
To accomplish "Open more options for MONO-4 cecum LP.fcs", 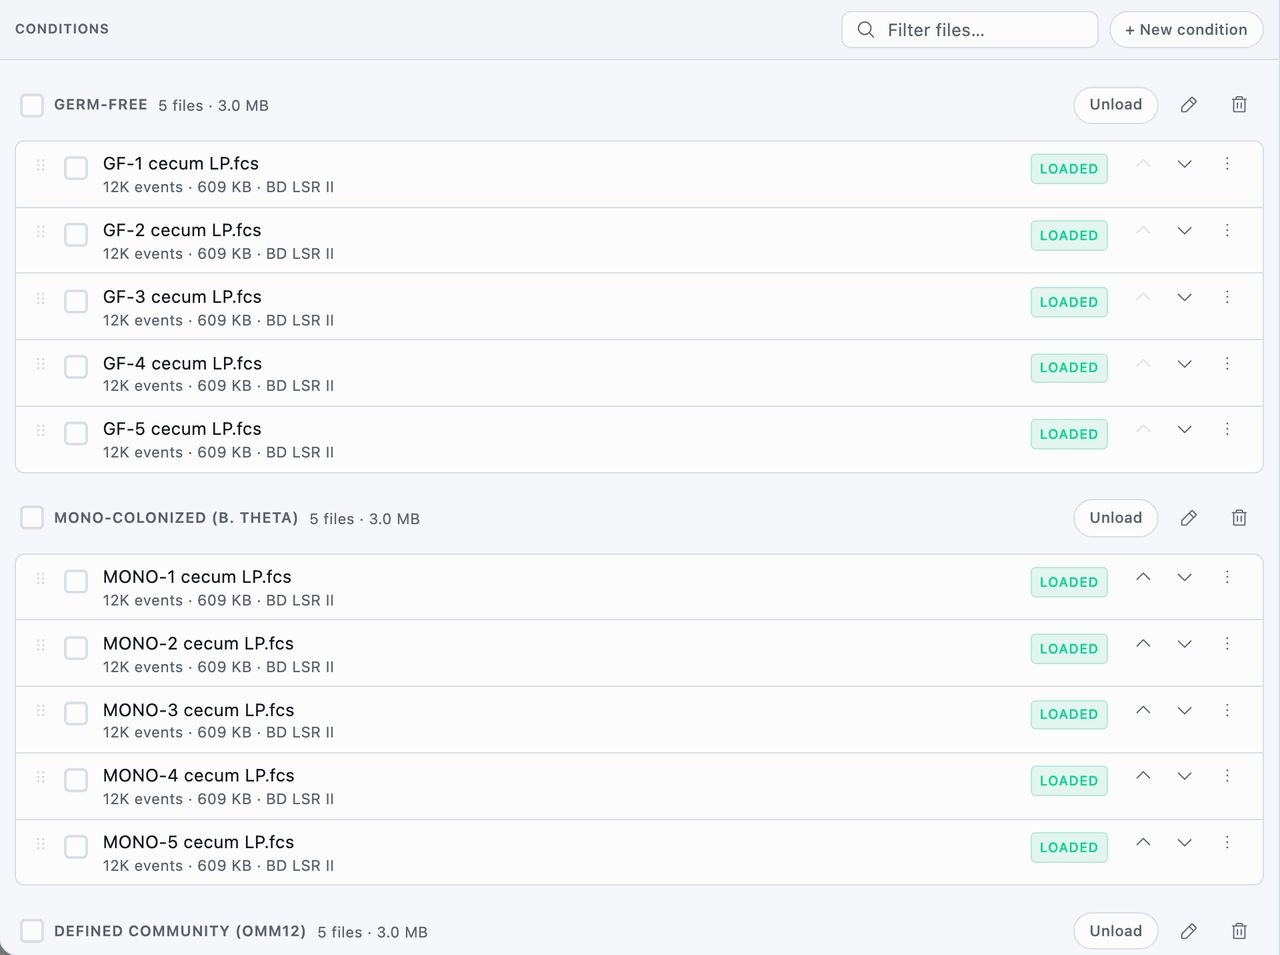I will [1227, 776].
